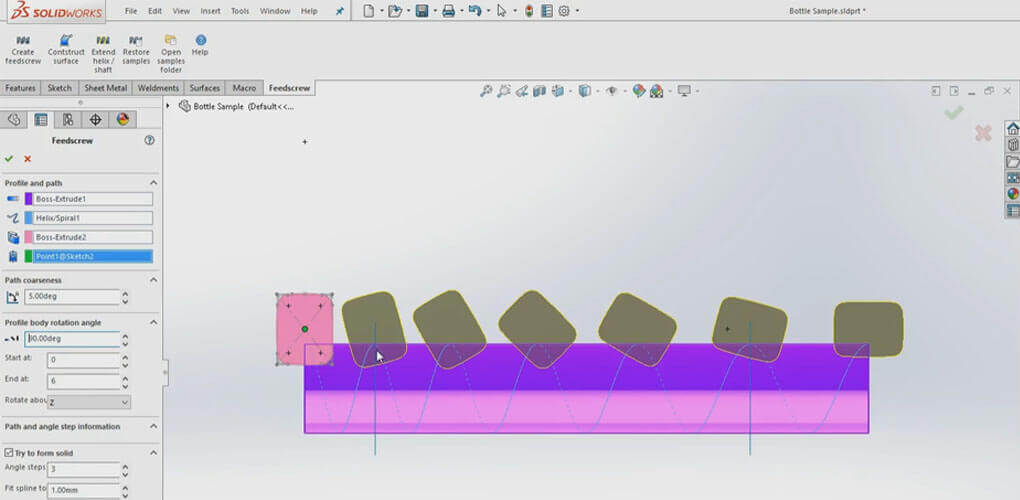Open the Rotate about Z dropdown
This screenshot has width=1020, height=500.
point(88,402)
